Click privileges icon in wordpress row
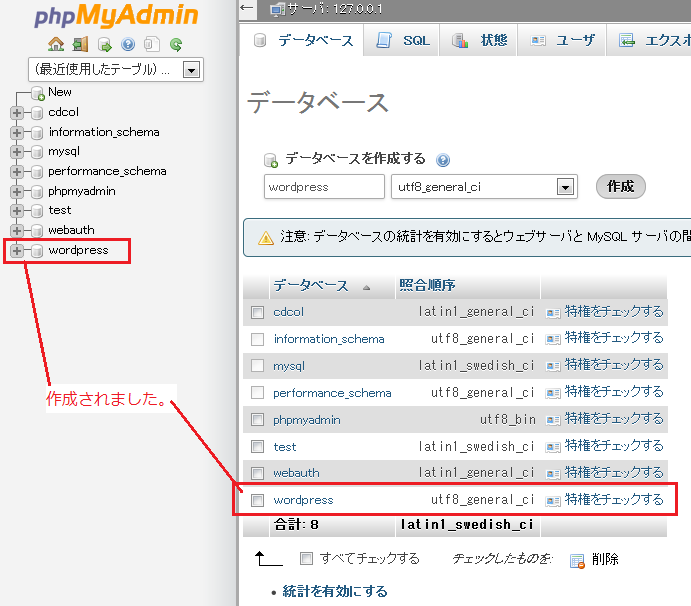This screenshot has height=606, width=691. (553, 501)
